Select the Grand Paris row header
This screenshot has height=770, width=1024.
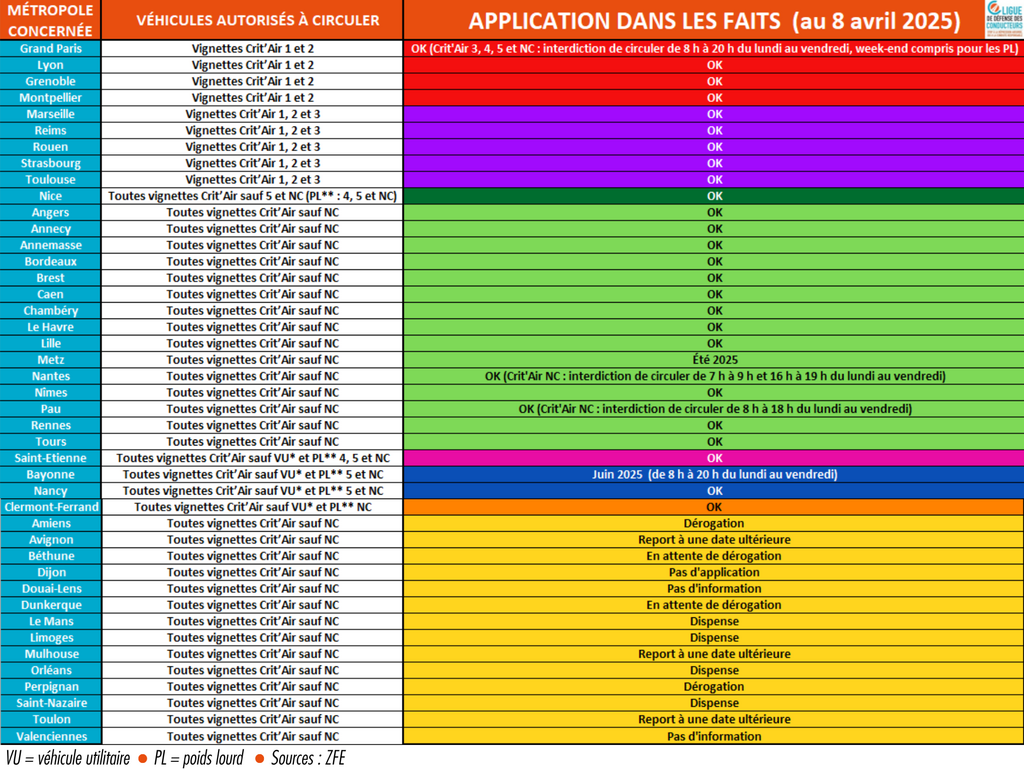point(50,48)
